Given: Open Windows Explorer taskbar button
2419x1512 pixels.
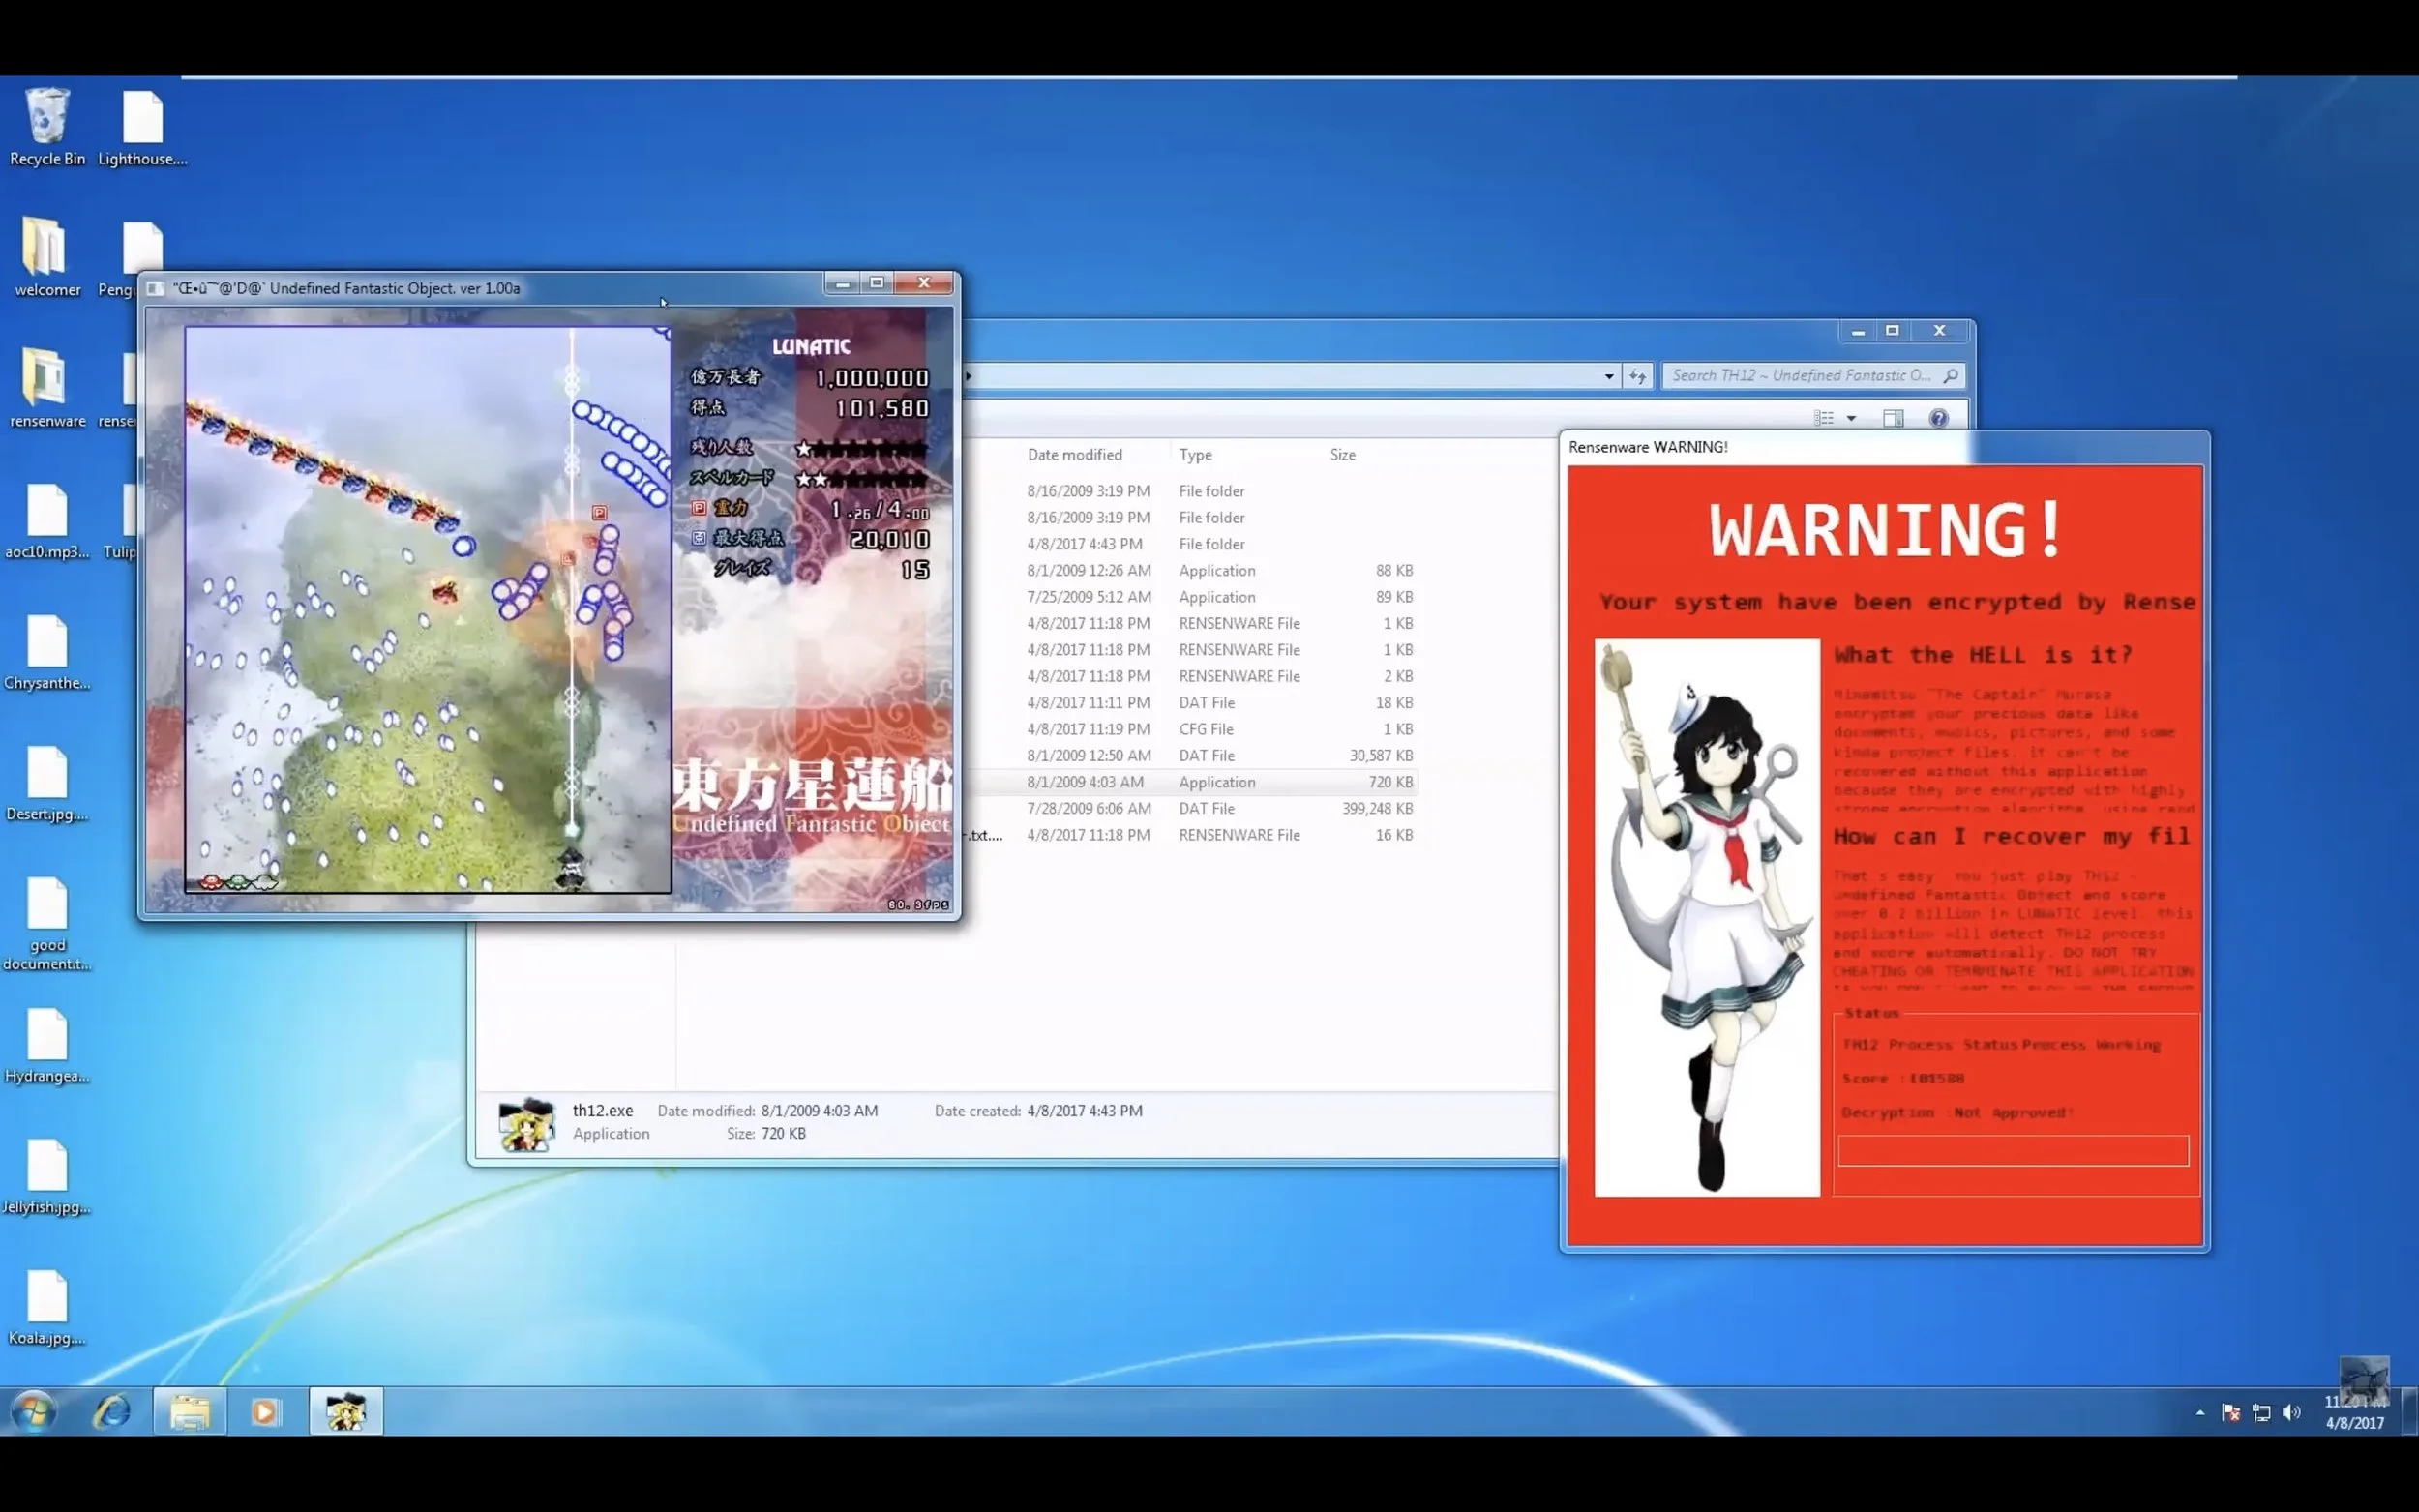Looking at the screenshot, I should tap(189, 1411).
